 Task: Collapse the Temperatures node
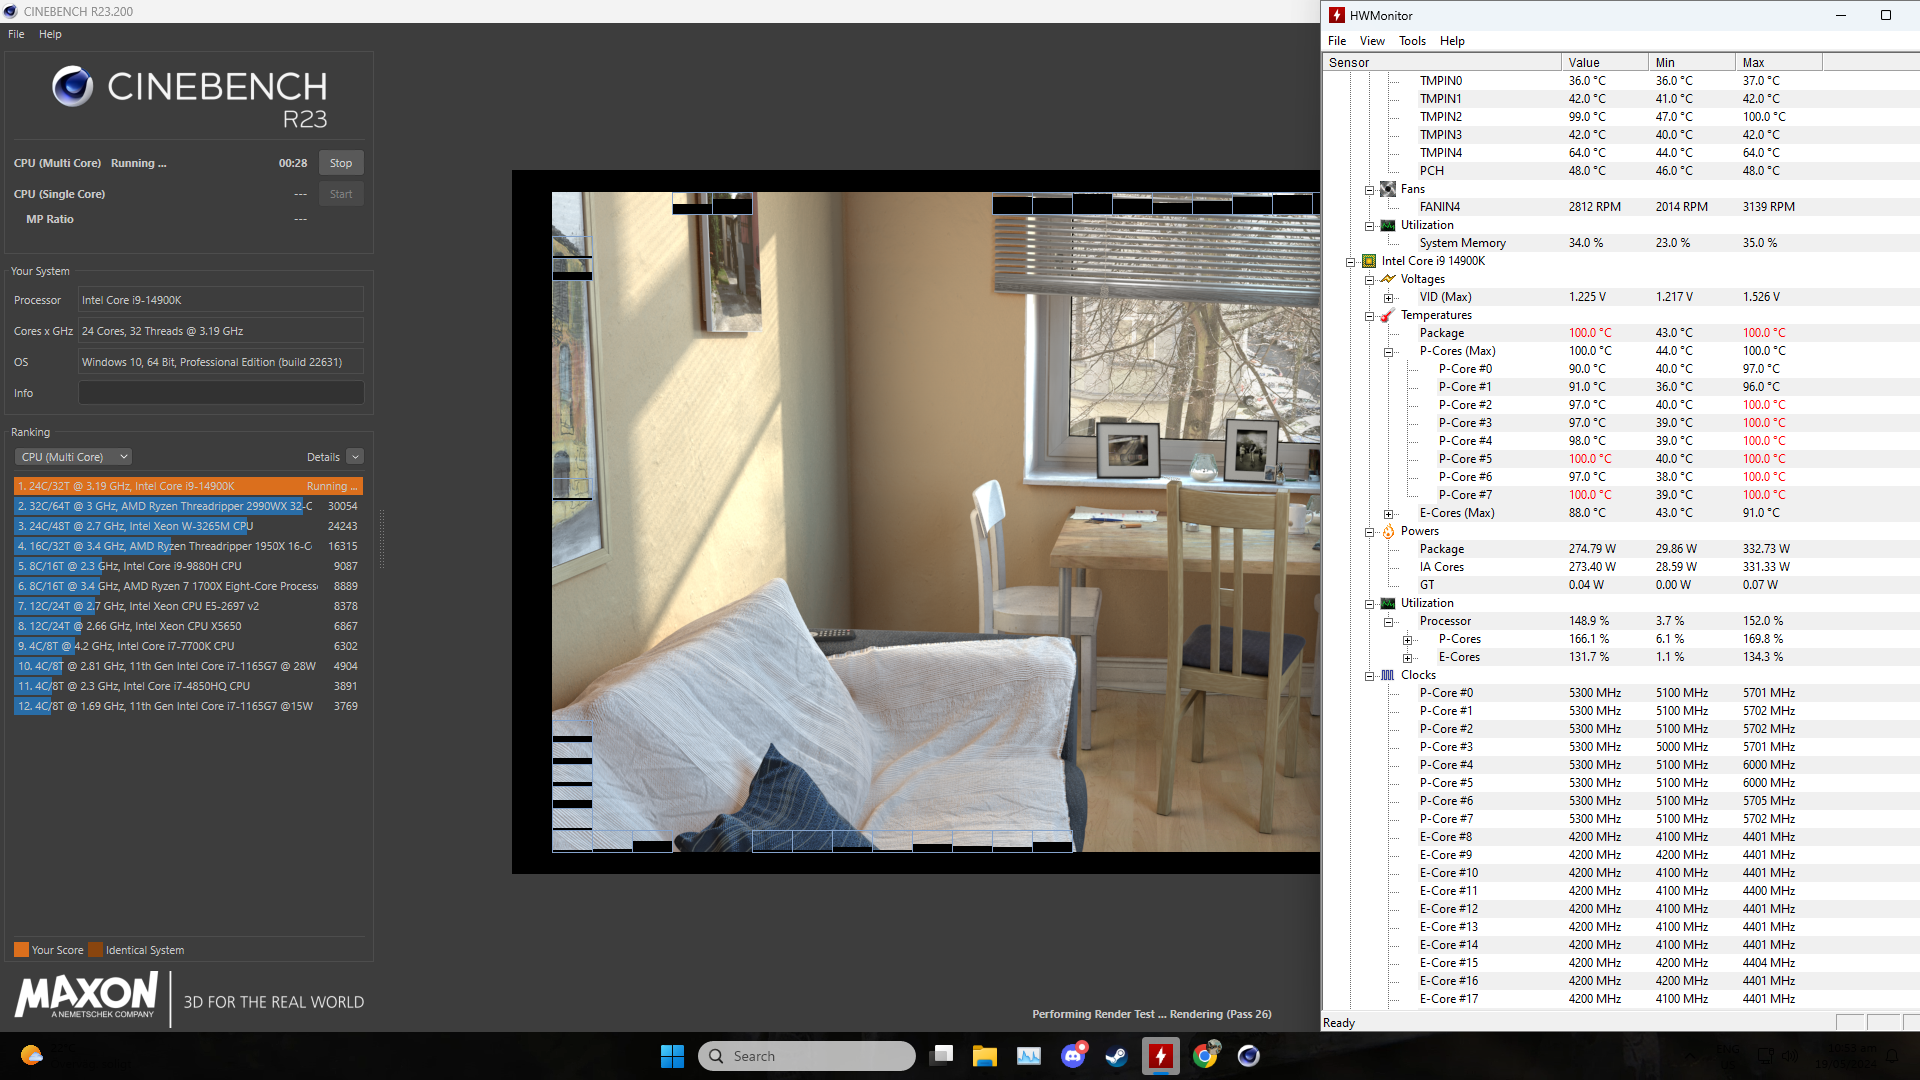1369,316
